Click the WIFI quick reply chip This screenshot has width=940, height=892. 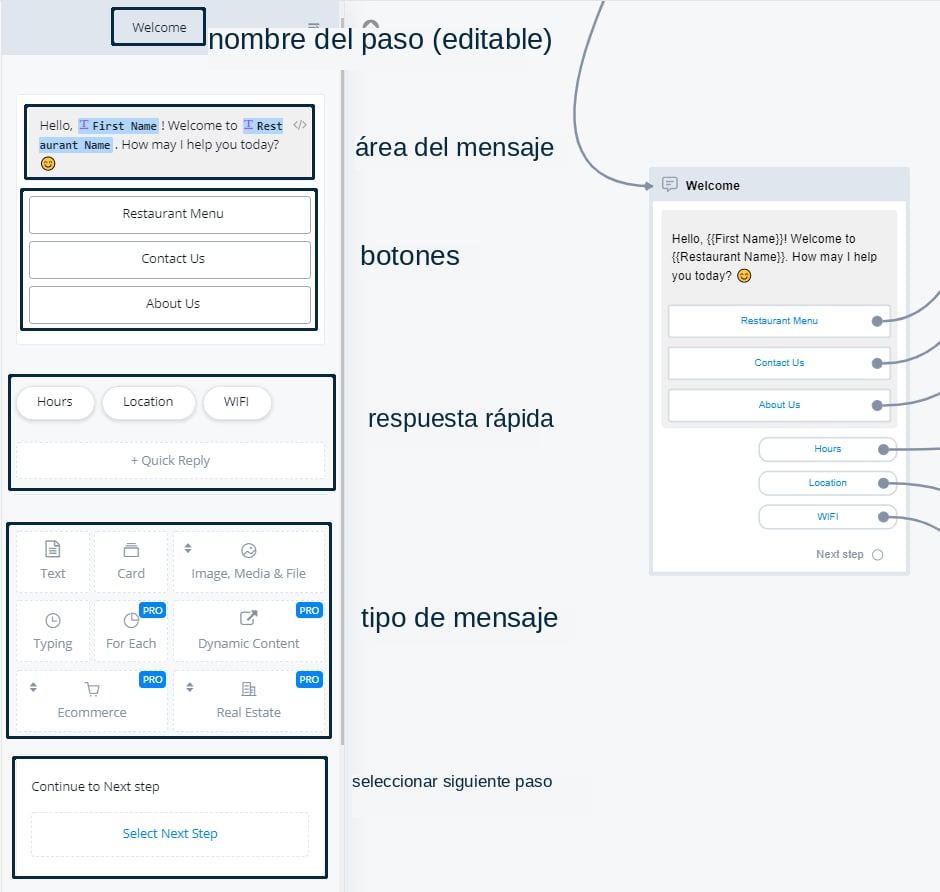pos(237,402)
